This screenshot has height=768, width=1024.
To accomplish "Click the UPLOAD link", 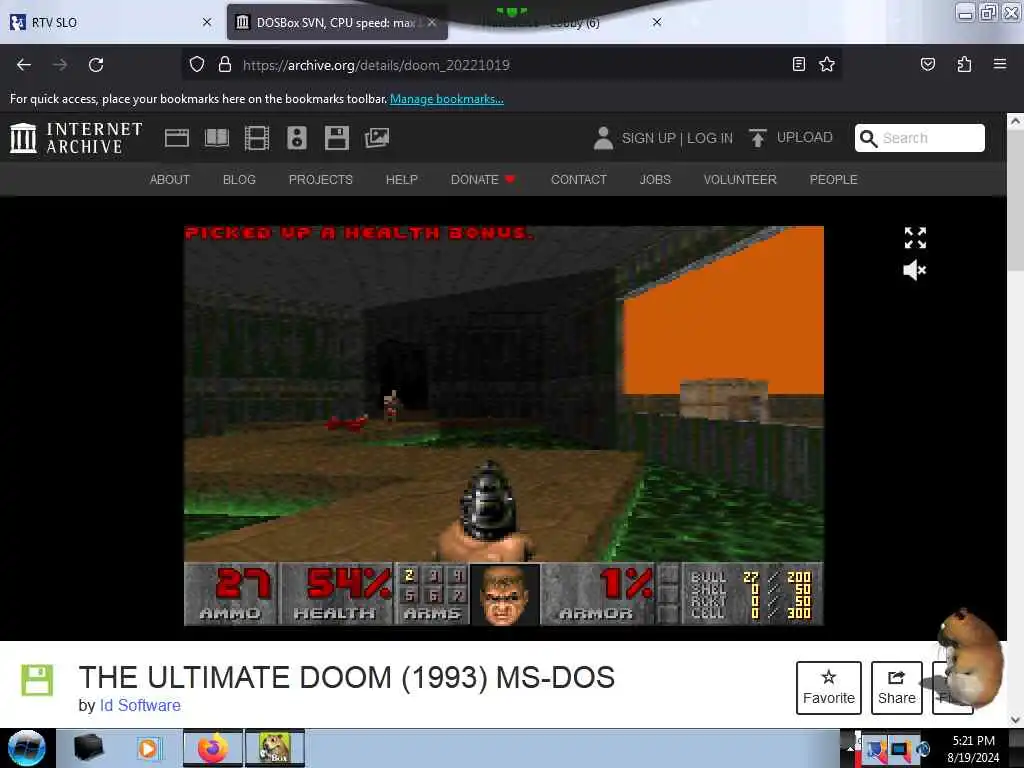I will pos(805,137).
